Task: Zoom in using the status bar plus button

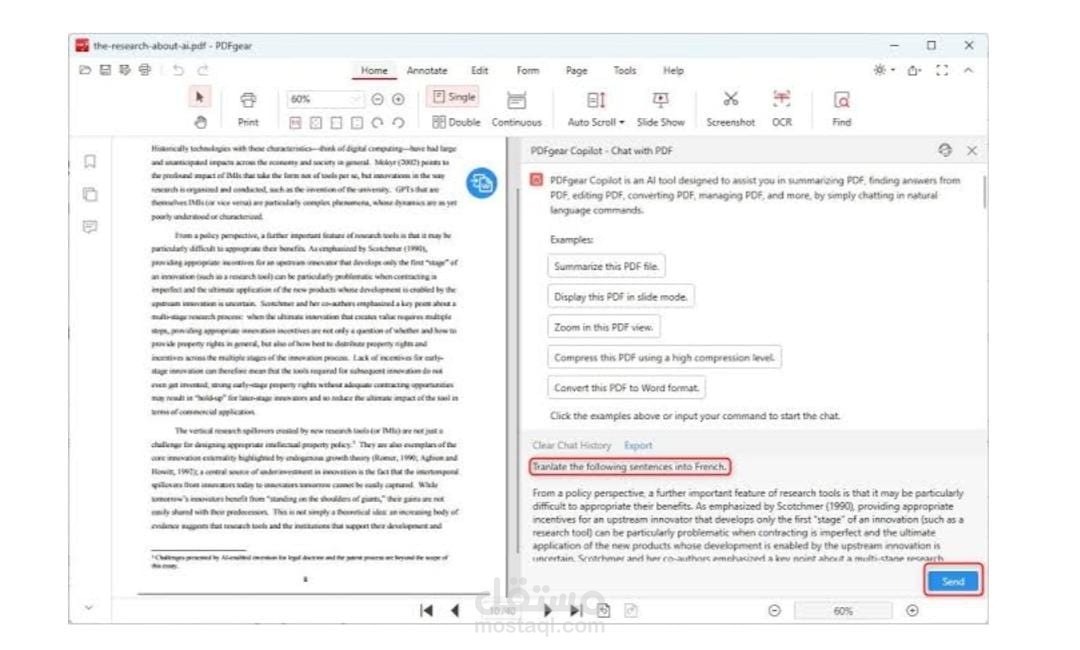Action: (x=912, y=610)
